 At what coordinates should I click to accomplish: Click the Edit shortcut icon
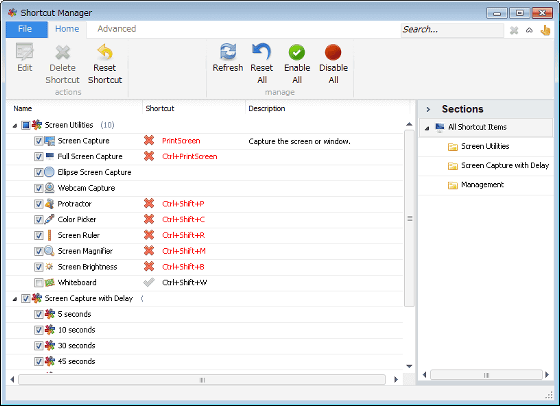[x=25, y=52]
